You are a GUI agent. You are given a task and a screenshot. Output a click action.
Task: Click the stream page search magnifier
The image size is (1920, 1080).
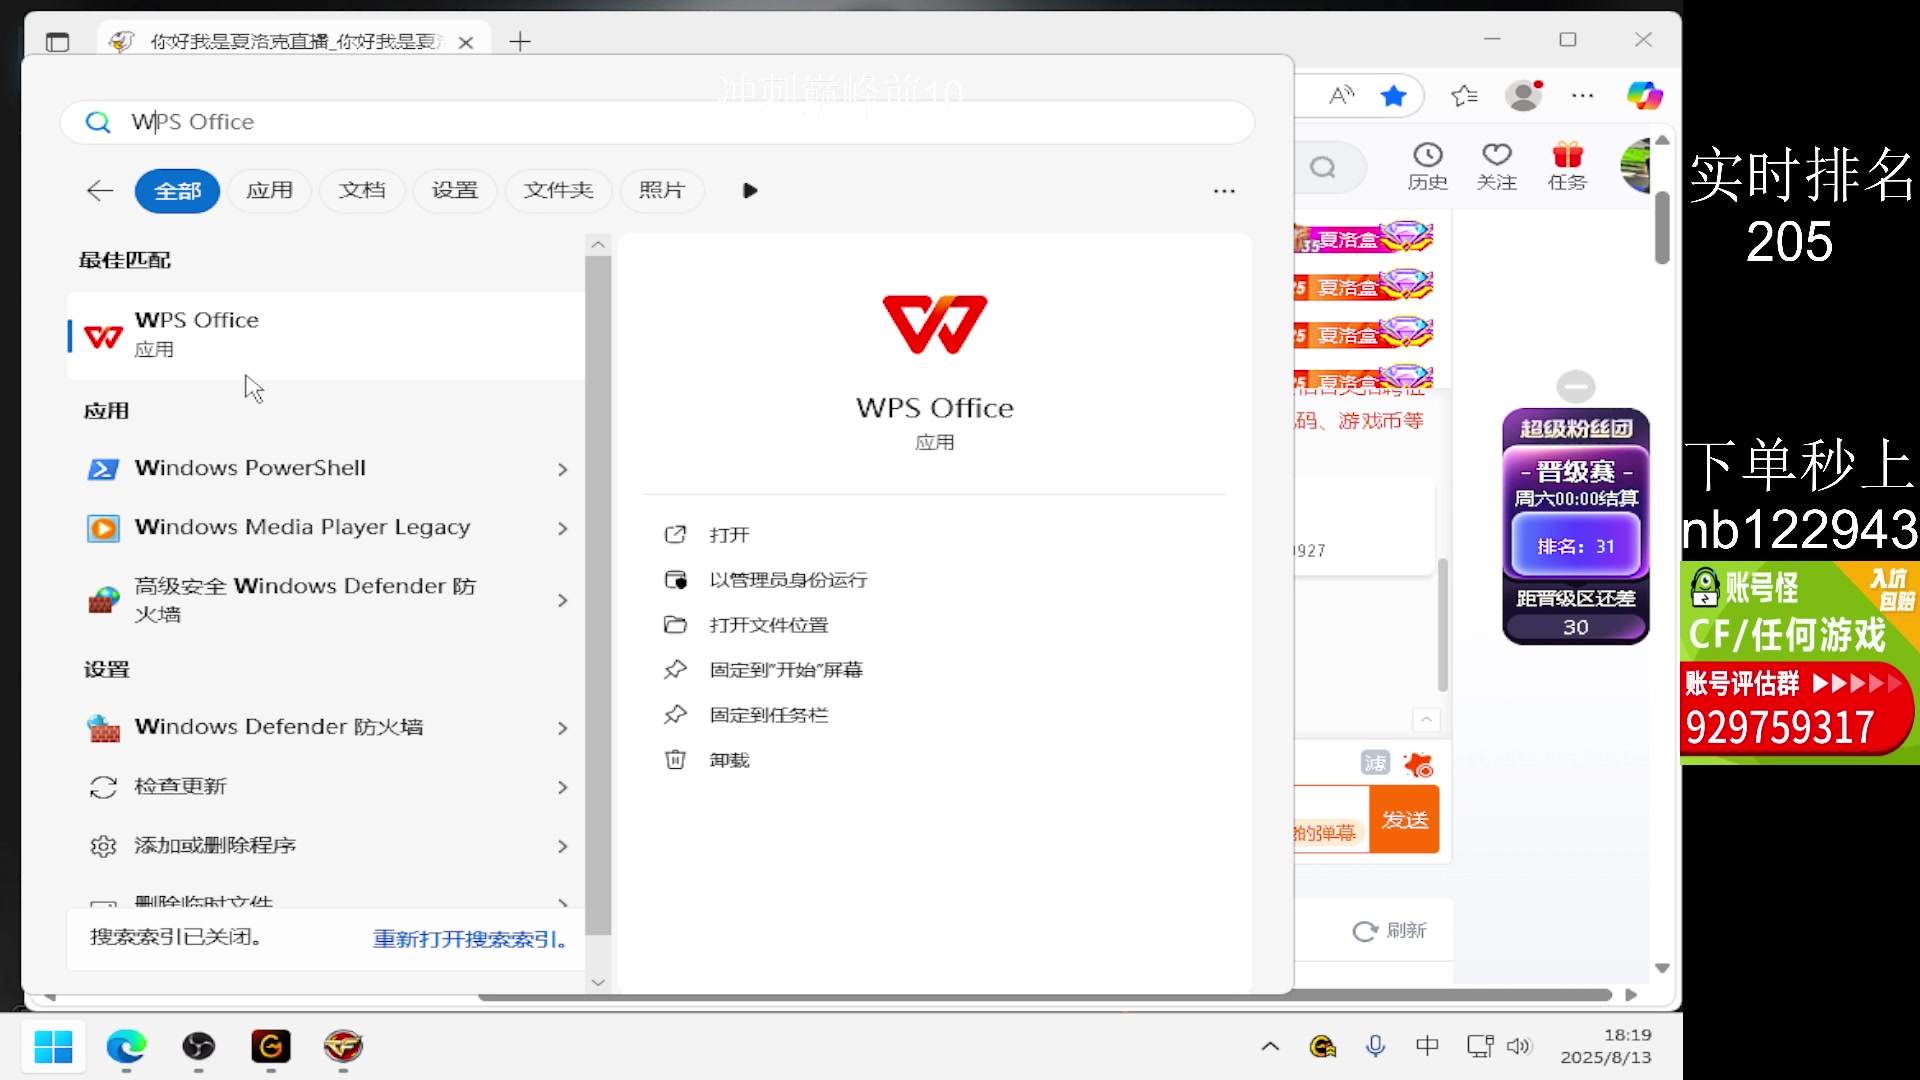tap(1323, 167)
